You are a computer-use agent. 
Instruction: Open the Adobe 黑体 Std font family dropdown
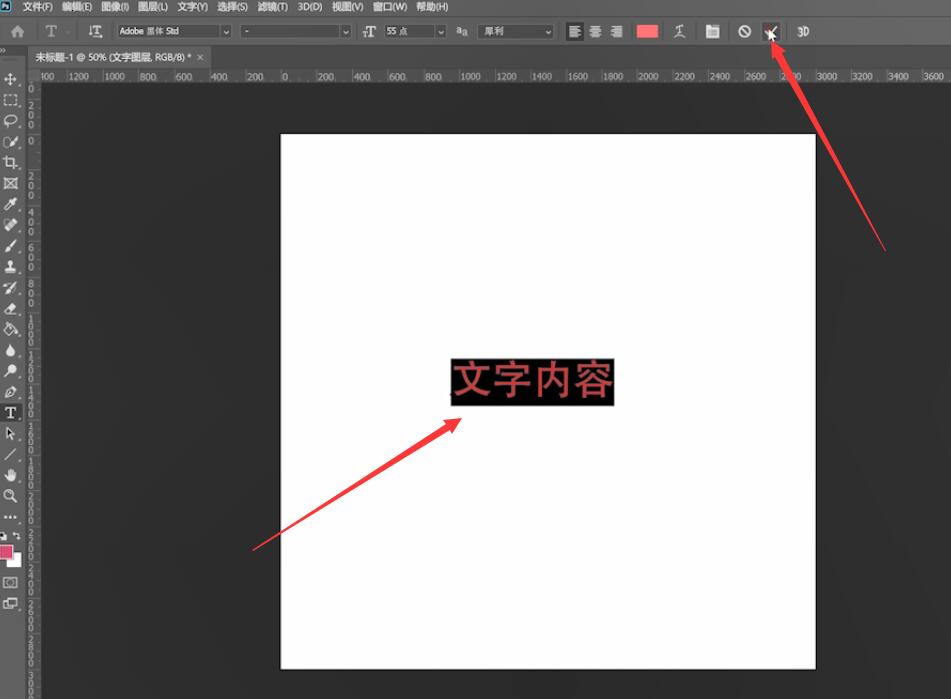226,32
